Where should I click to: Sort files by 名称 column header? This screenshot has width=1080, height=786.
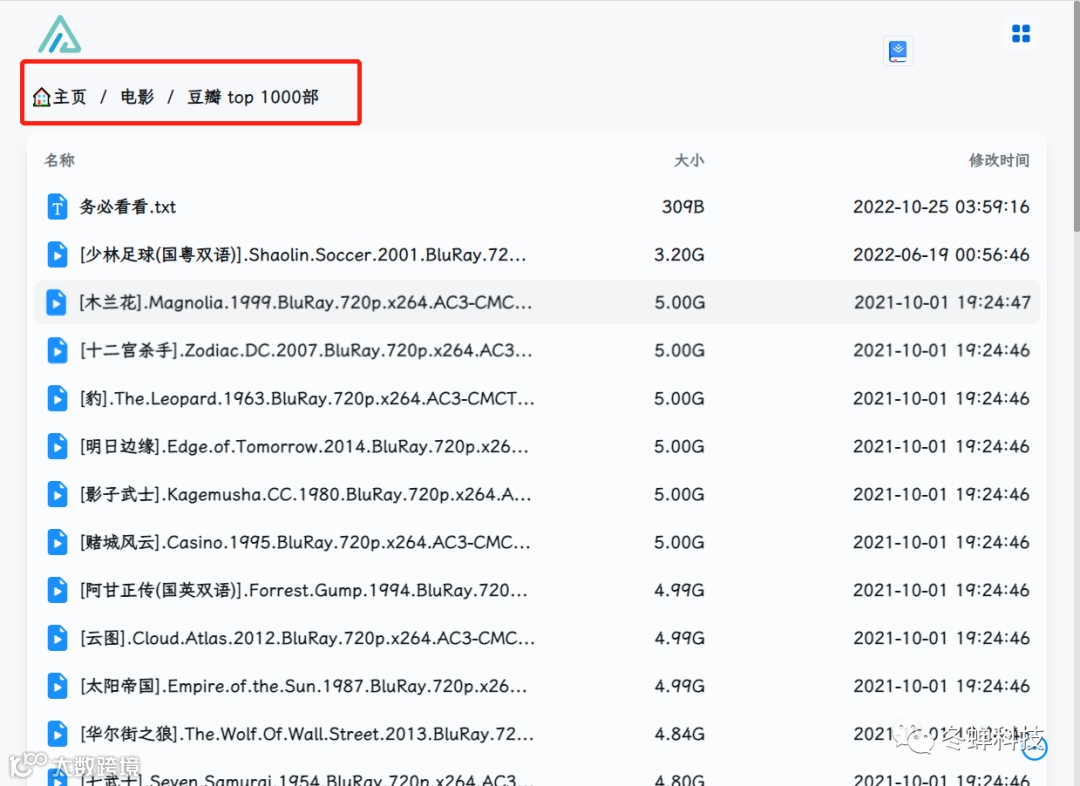(x=59, y=161)
